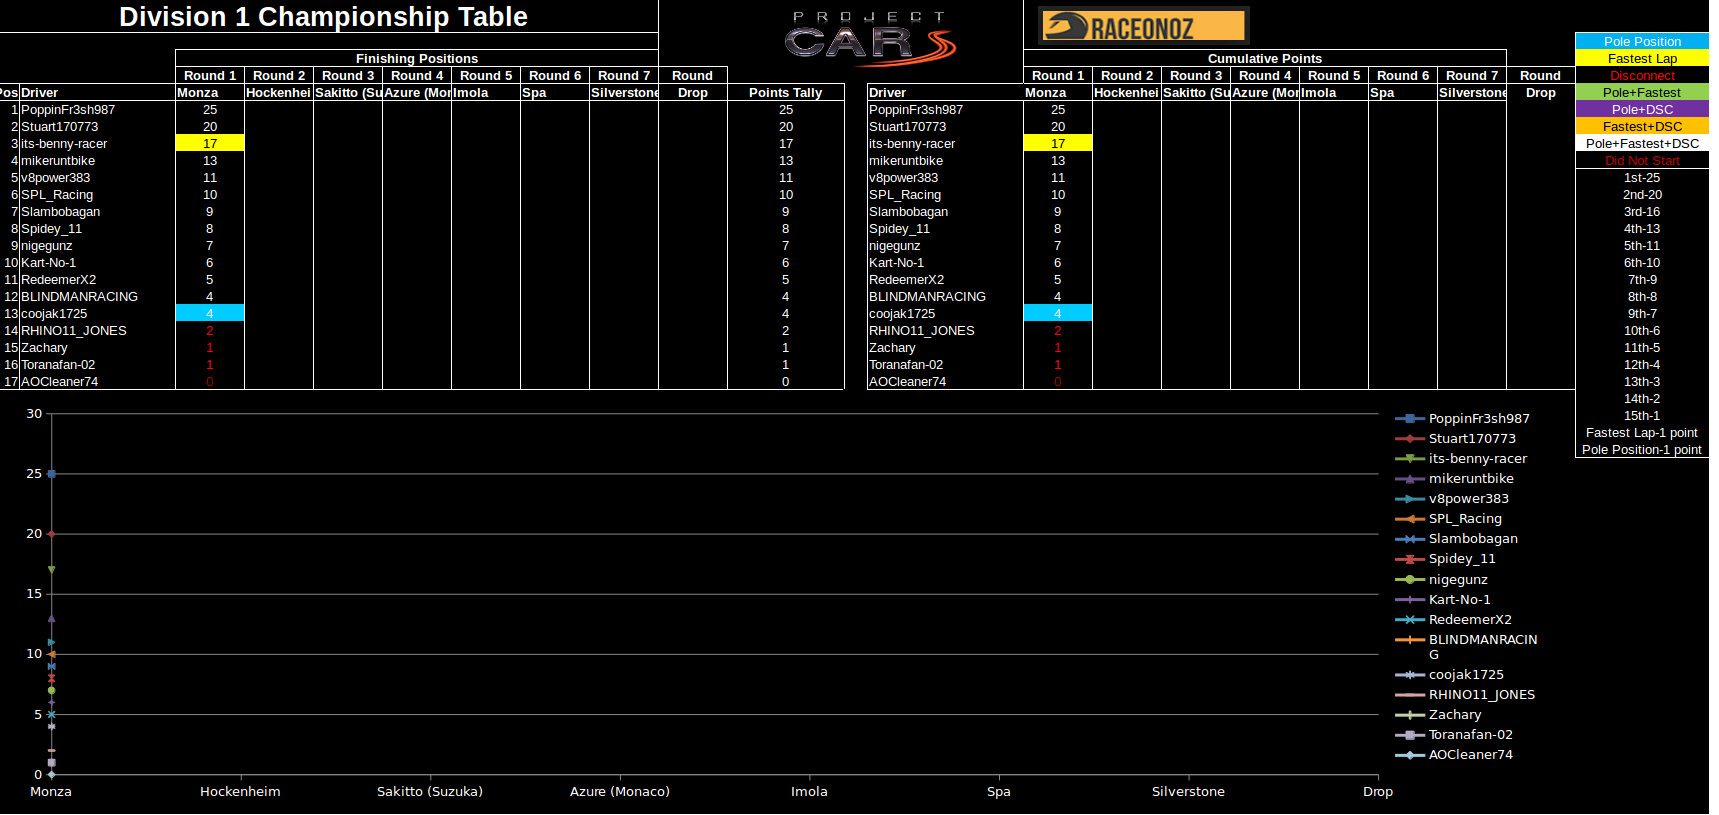Click blue-highlighted 4 in Cumulative Points table

1058,313
